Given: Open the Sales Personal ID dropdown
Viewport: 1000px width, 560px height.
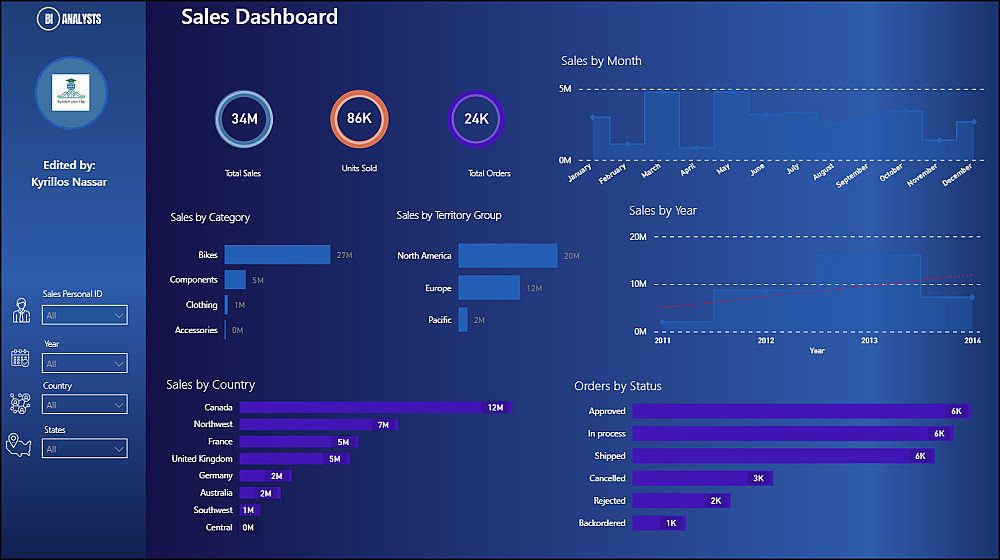Looking at the screenshot, I should (x=85, y=315).
